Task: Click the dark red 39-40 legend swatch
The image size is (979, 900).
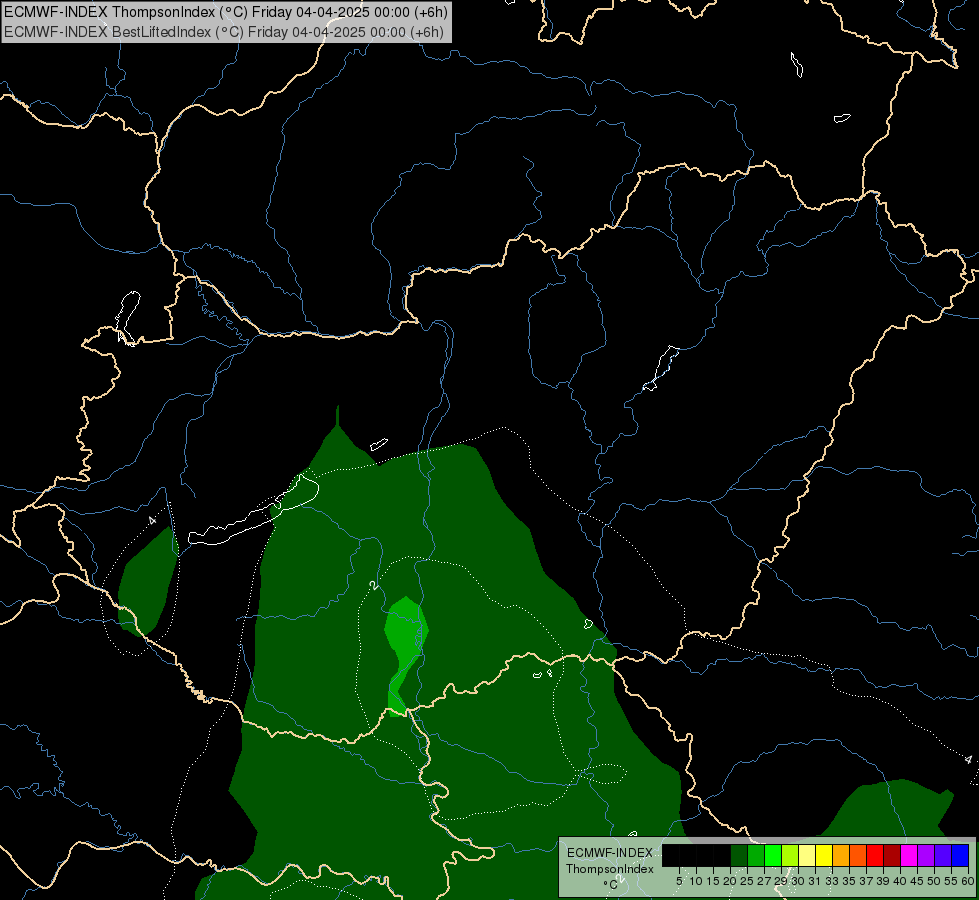Action: pyautogui.click(x=892, y=855)
